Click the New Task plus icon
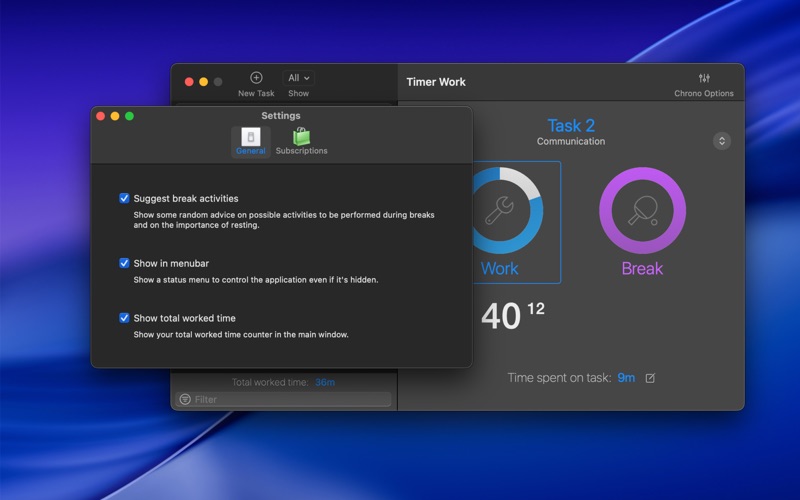Image resolution: width=800 pixels, height=500 pixels. point(256,78)
